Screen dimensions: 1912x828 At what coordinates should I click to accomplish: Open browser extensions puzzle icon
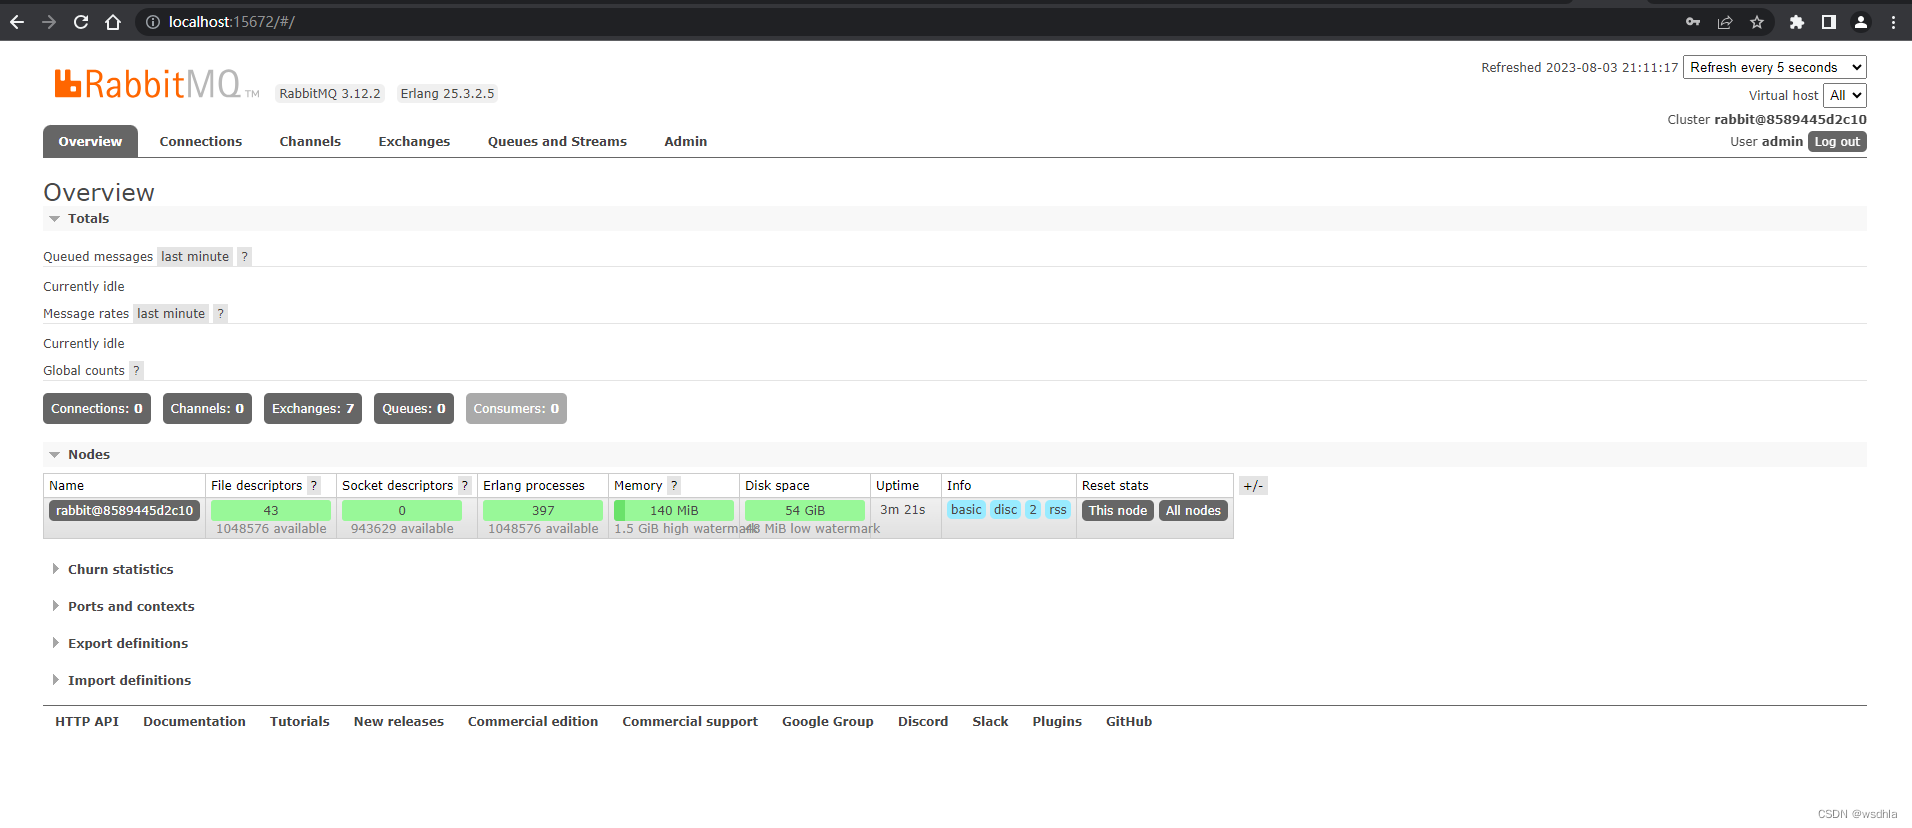(1797, 22)
